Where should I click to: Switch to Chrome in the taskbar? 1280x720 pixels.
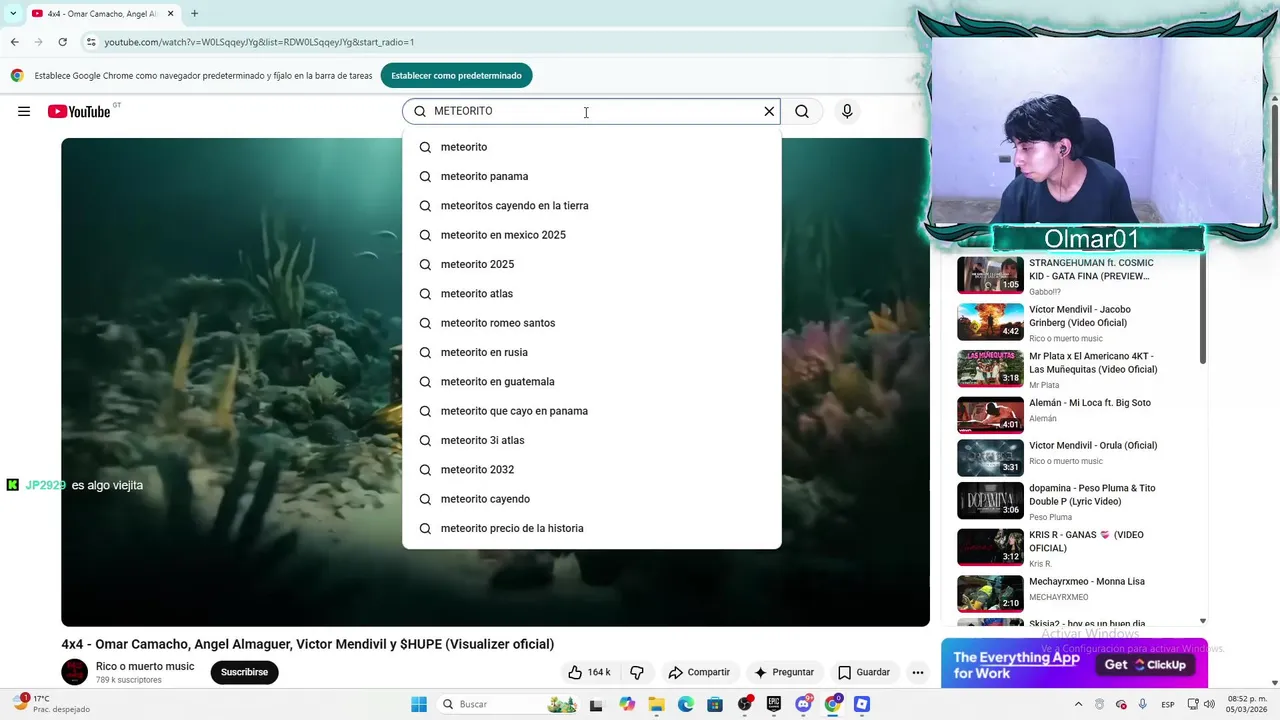833,704
